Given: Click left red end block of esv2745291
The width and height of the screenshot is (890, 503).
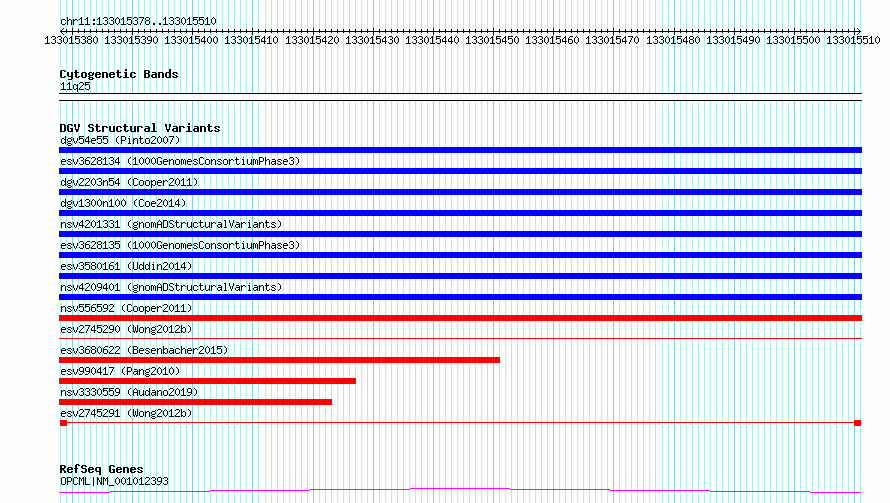Looking at the screenshot, I should click(63, 423).
